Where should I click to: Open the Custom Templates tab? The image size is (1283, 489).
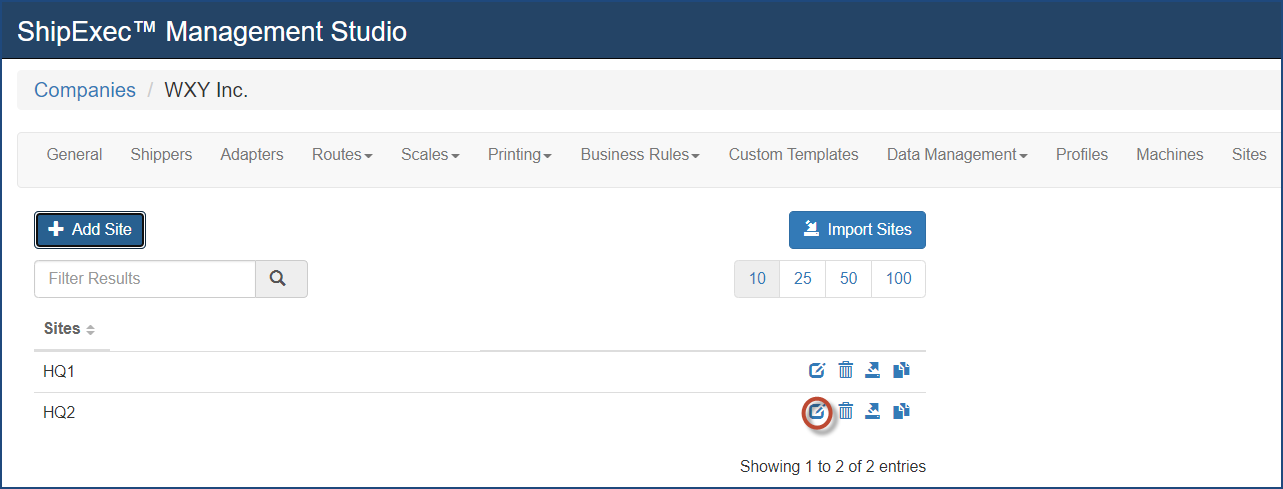[x=793, y=155]
